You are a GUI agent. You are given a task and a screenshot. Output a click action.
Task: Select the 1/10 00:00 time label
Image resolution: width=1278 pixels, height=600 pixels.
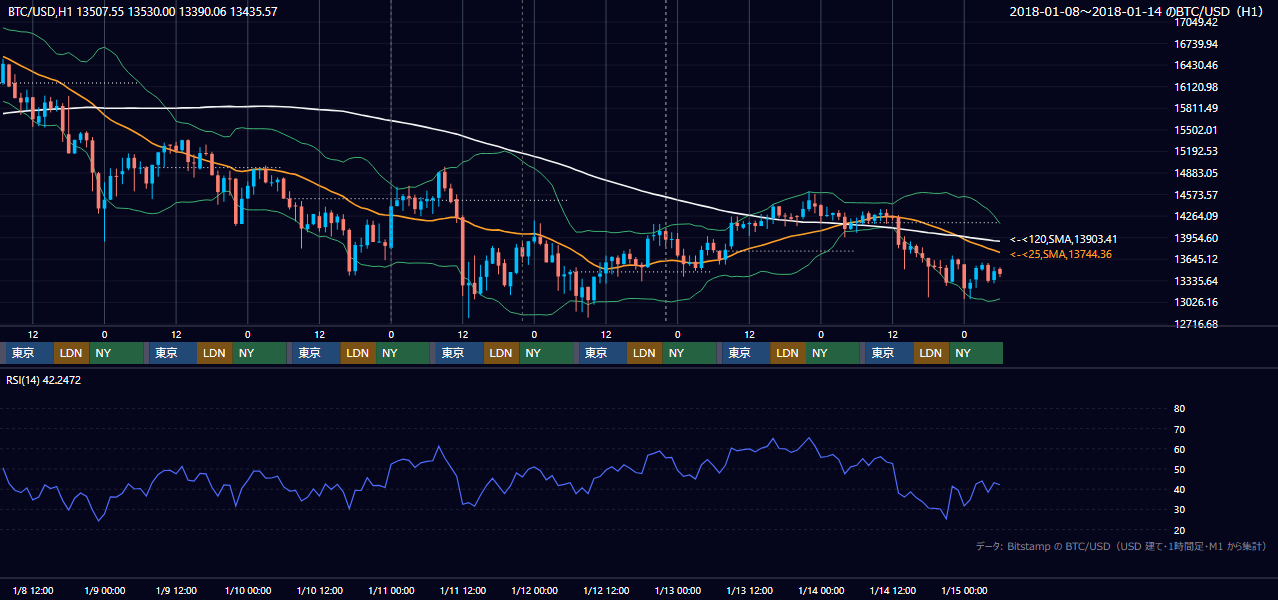pyautogui.click(x=247, y=589)
